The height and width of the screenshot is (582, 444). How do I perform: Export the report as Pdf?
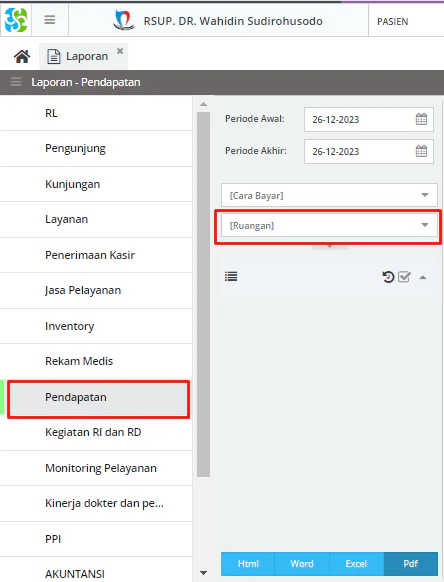click(411, 564)
